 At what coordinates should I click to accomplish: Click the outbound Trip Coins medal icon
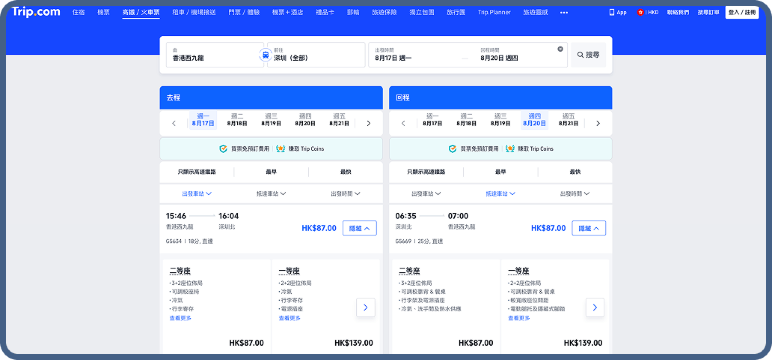(281, 149)
